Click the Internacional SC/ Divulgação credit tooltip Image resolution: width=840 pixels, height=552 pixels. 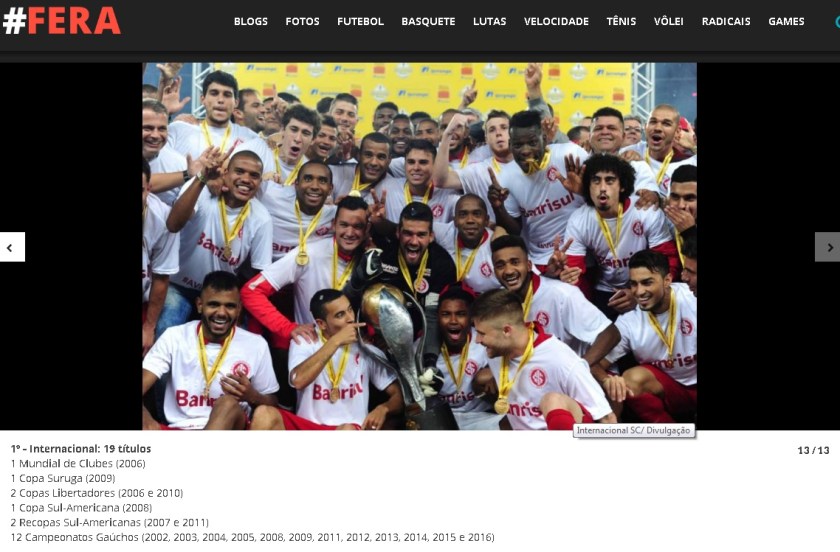pyautogui.click(x=633, y=430)
